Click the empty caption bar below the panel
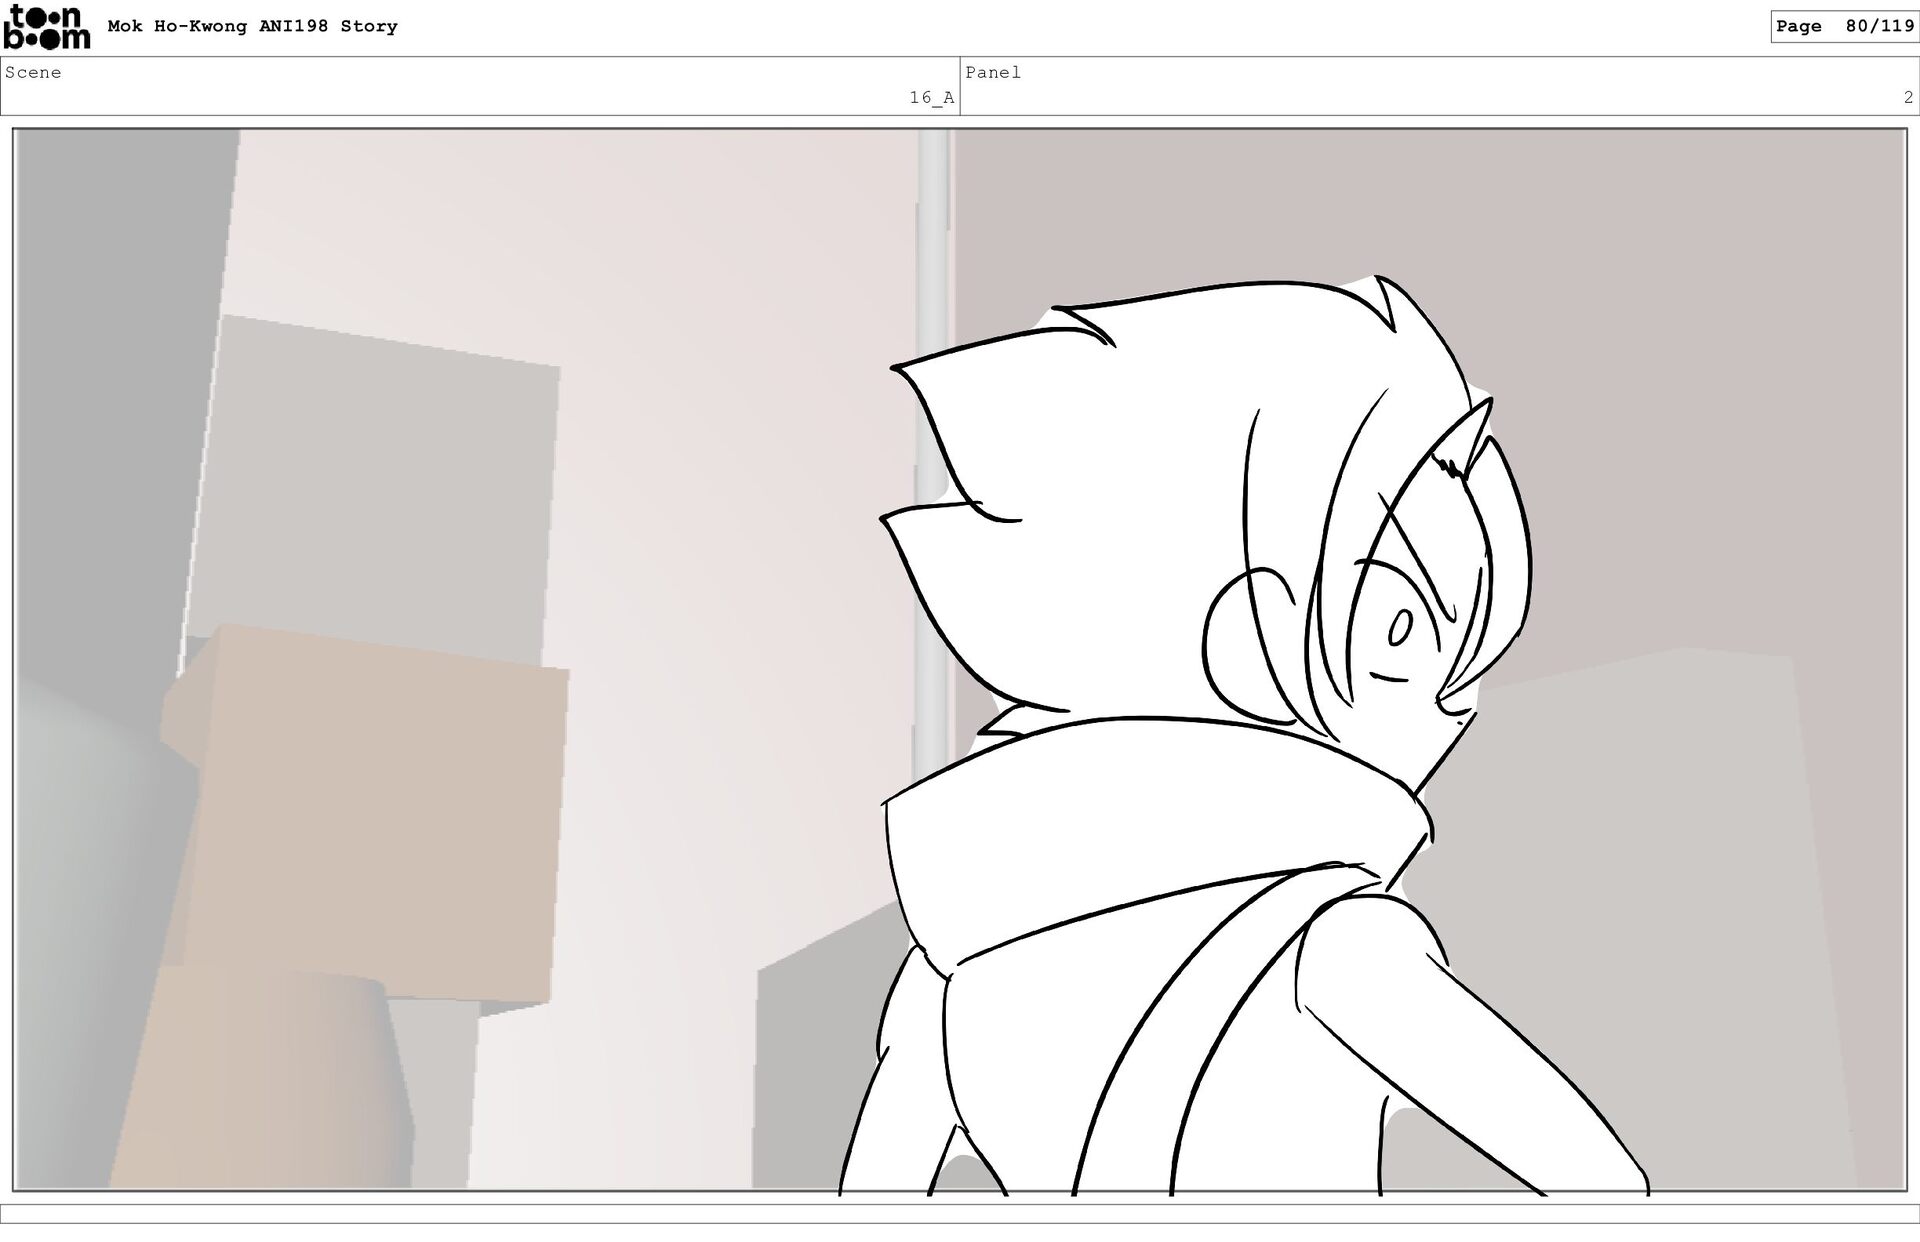The height and width of the screenshot is (1242, 1920). 960,1213
